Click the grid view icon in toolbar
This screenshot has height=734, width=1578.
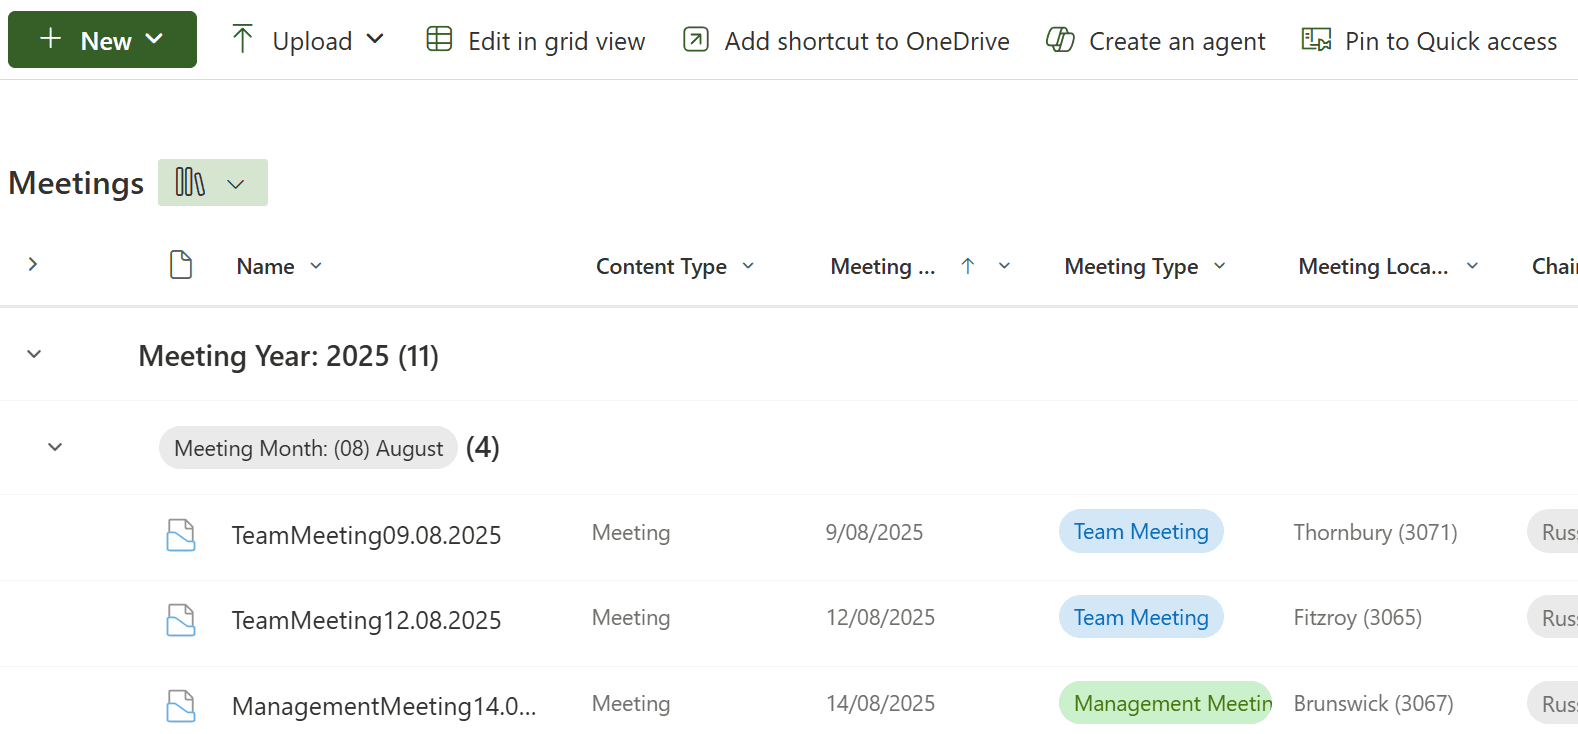[439, 39]
